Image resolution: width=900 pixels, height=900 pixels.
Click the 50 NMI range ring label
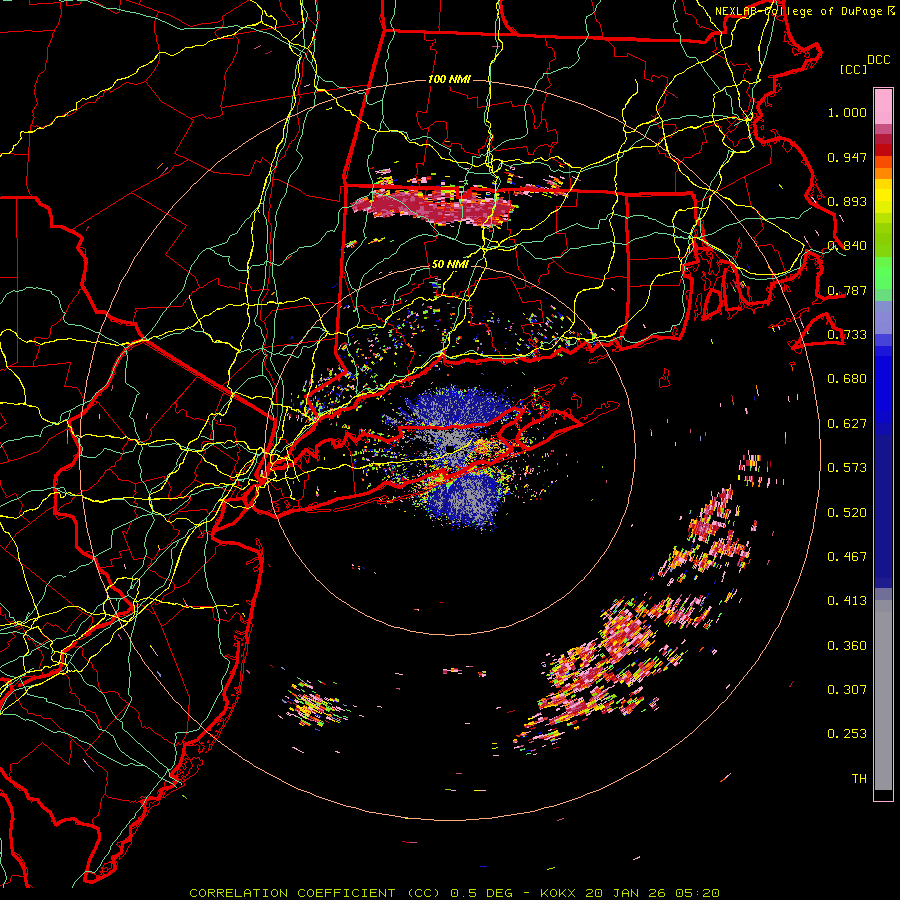tap(450, 265)
